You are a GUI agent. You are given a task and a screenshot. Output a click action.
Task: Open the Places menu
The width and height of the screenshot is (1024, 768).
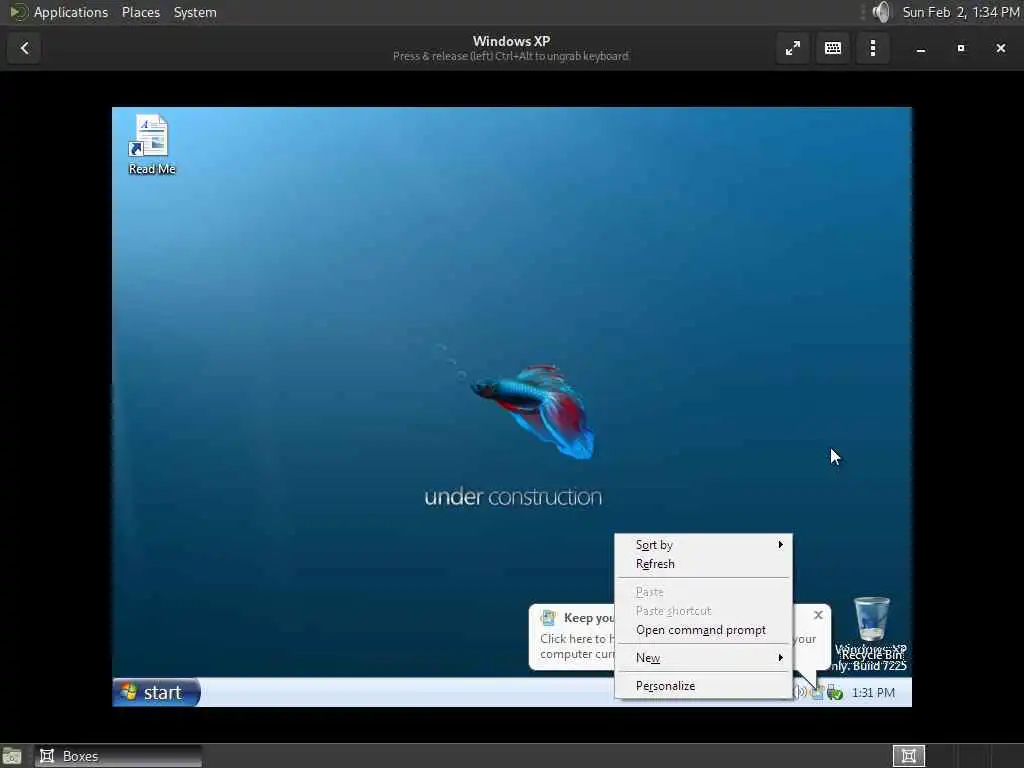tap(140, 12)
